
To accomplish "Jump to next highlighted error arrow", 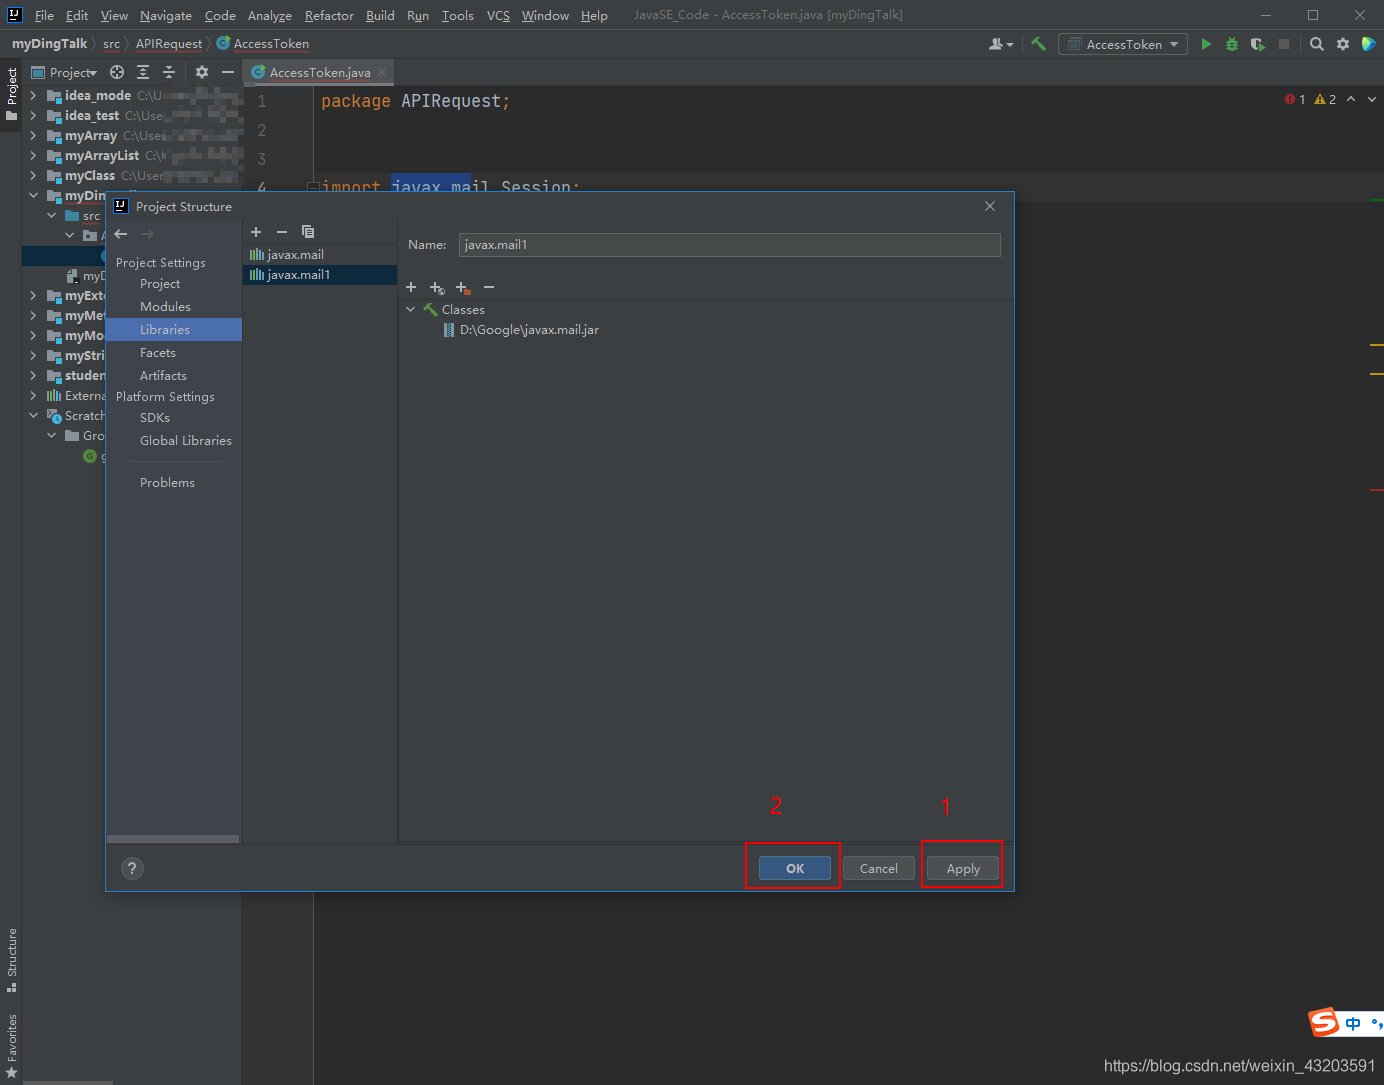I will [x=1371, y=99].
